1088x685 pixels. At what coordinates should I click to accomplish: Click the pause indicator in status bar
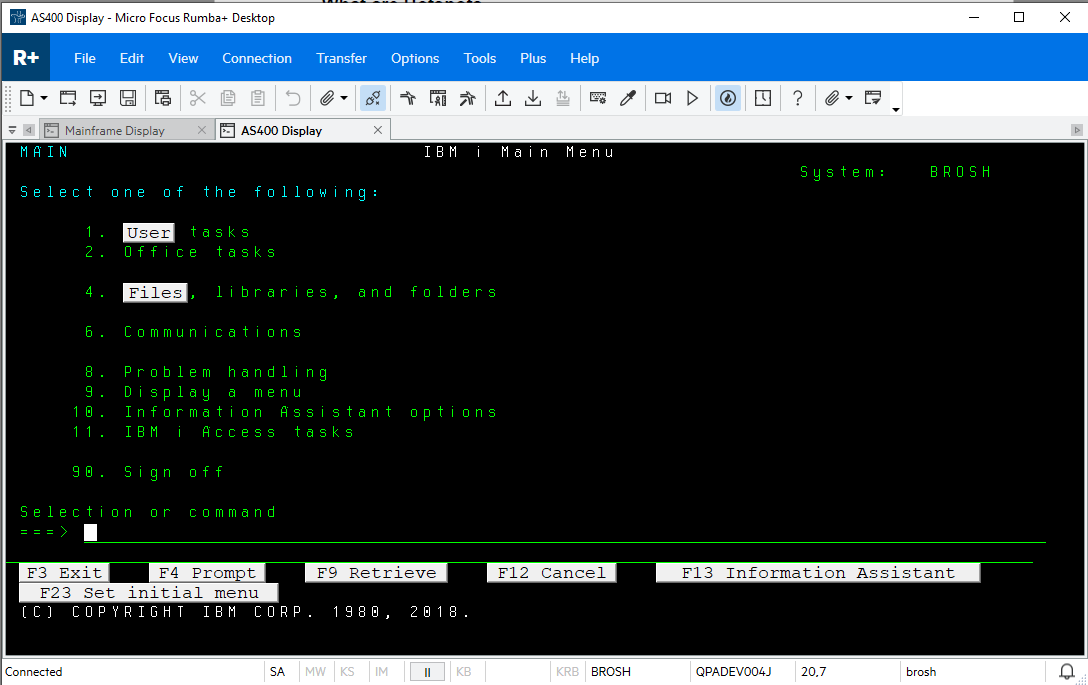(x=427, y=672)
